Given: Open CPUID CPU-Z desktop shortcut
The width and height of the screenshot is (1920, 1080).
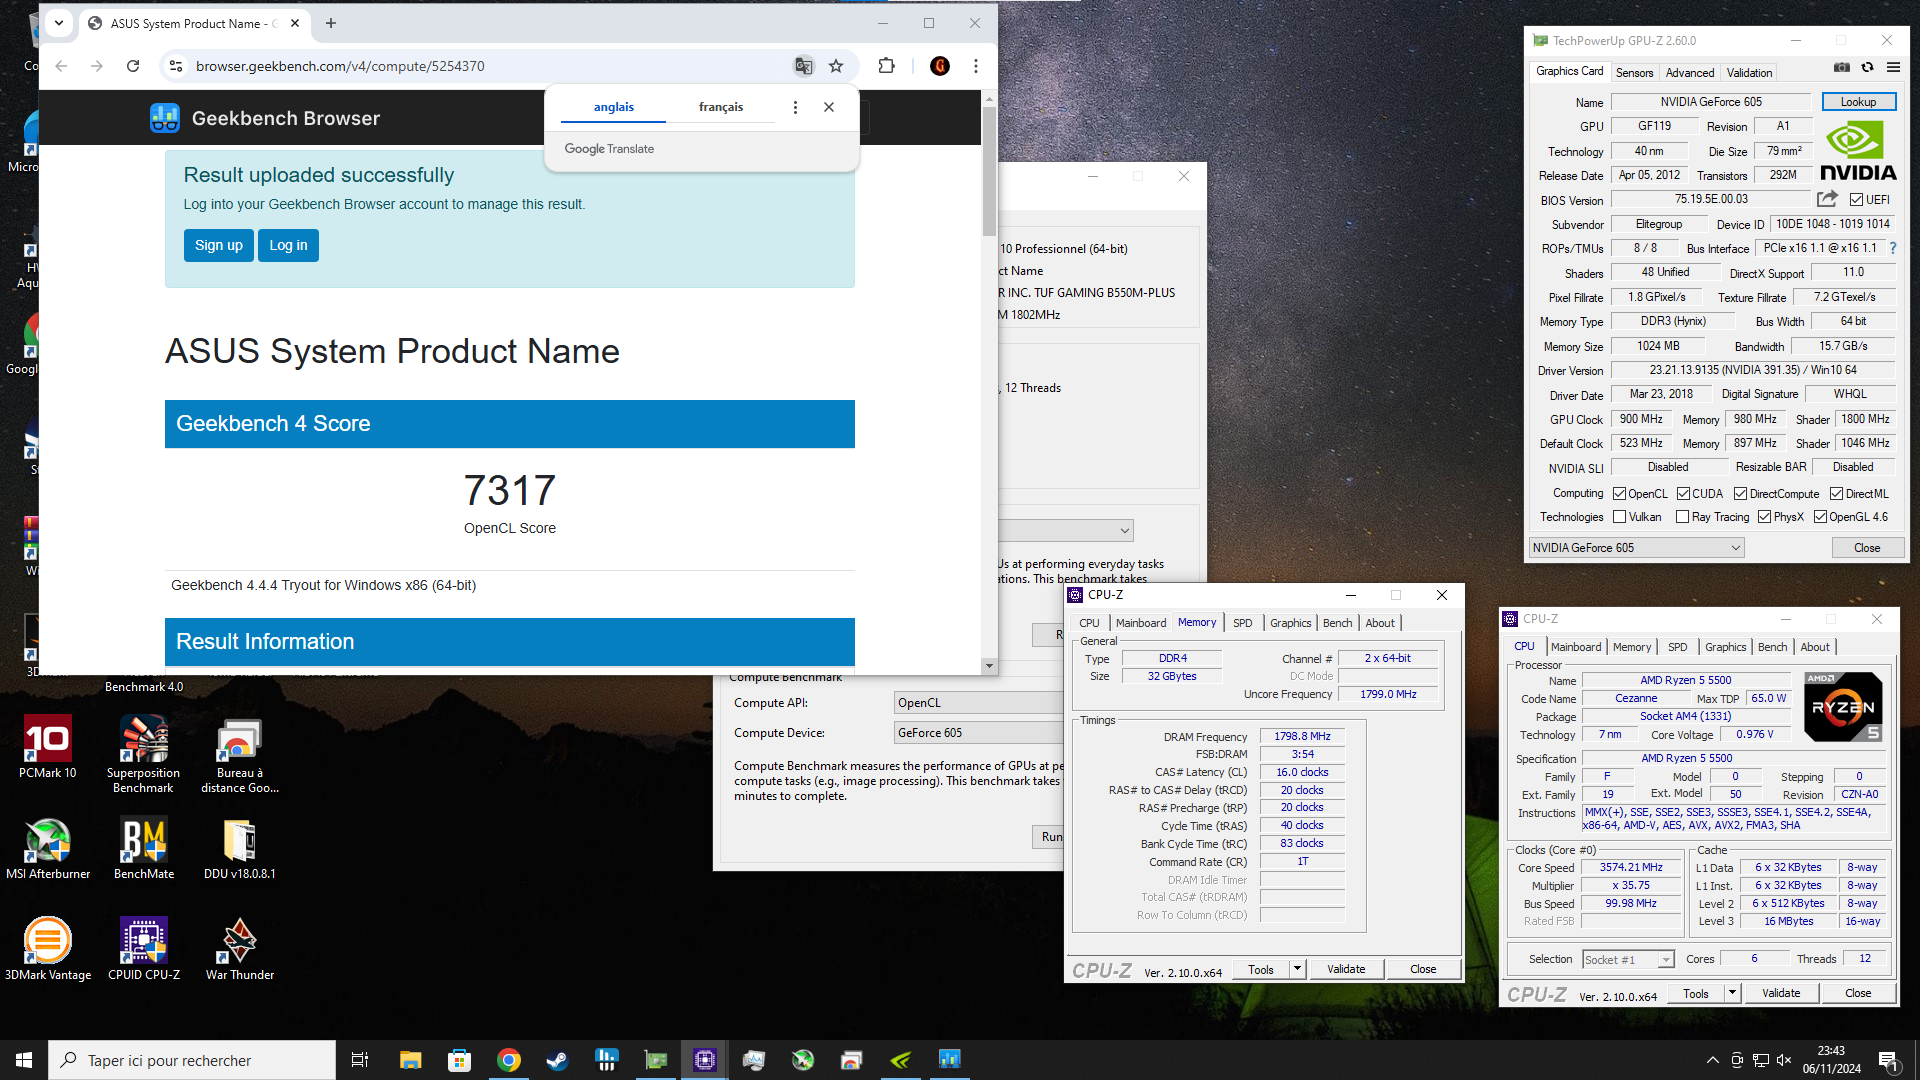Looking at the screenshot, I should tap(144, 949).
